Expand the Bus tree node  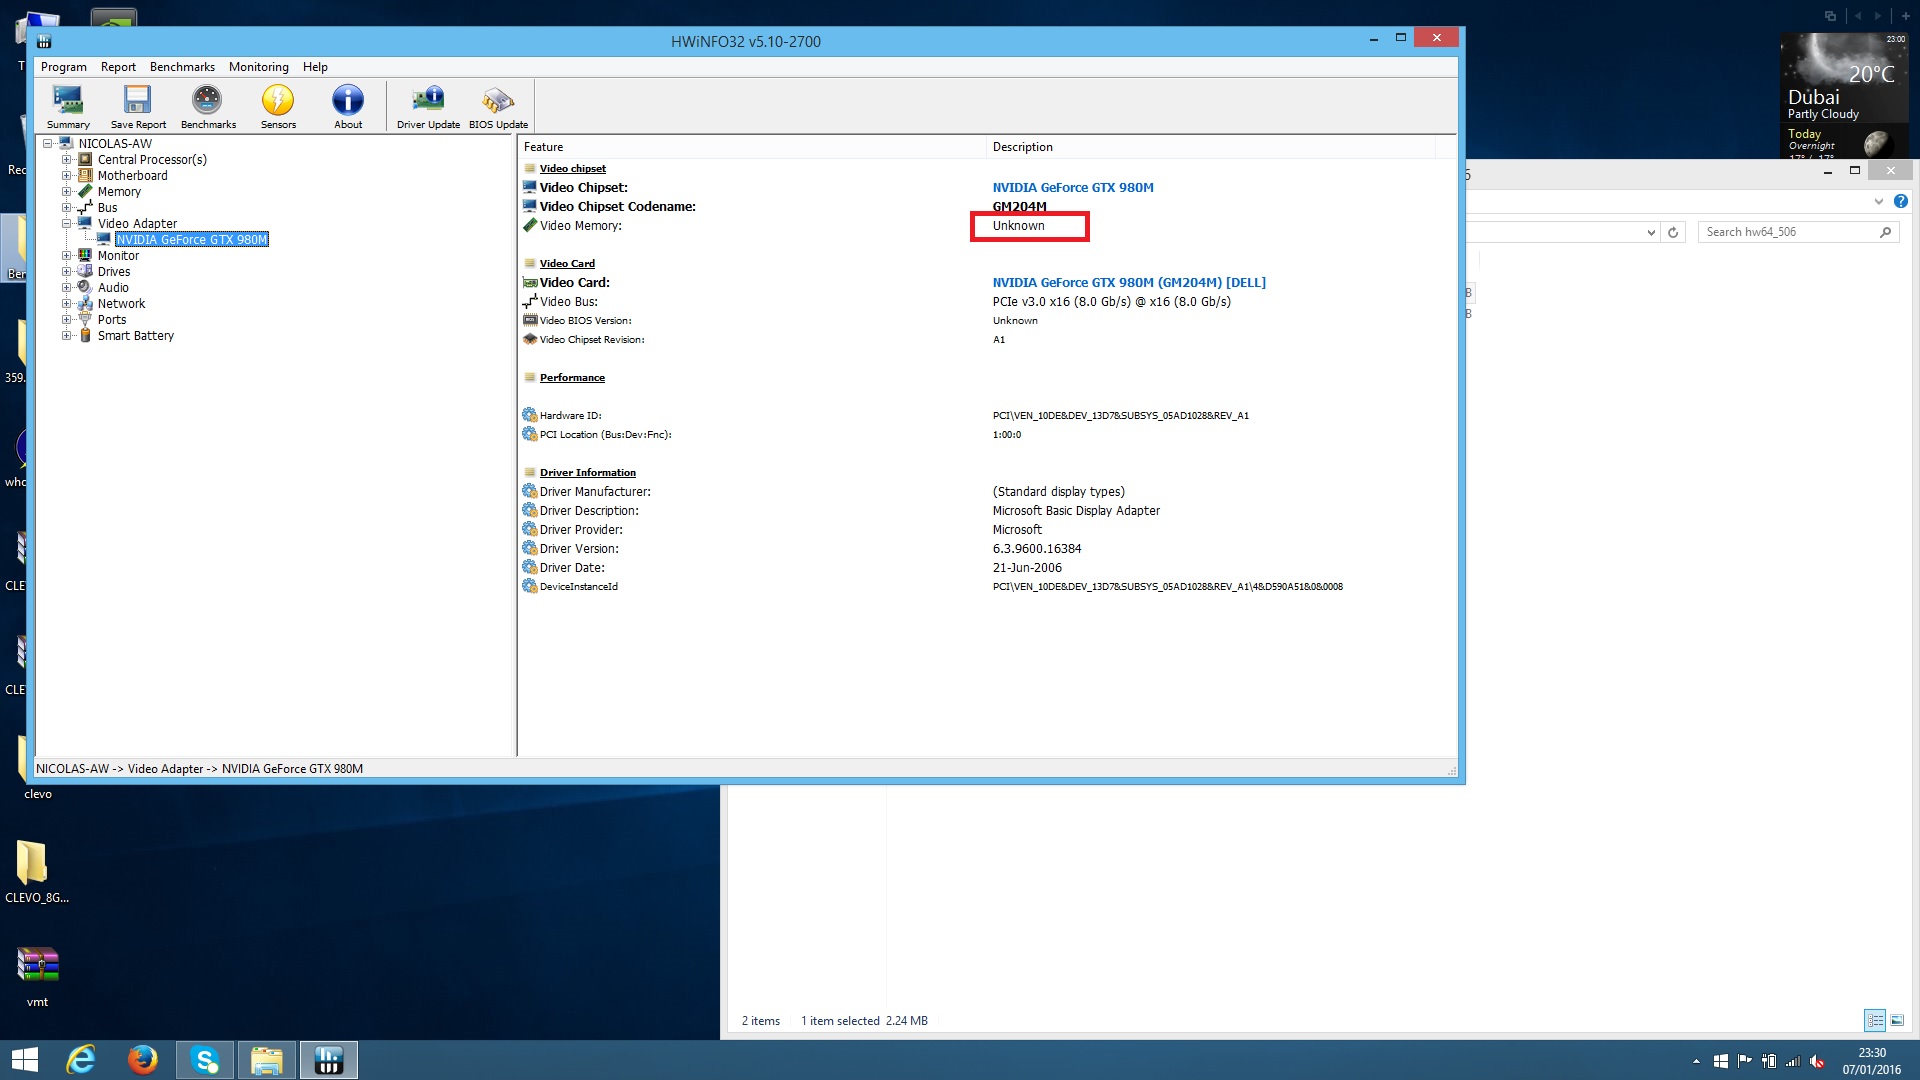[x=66, y=207]
